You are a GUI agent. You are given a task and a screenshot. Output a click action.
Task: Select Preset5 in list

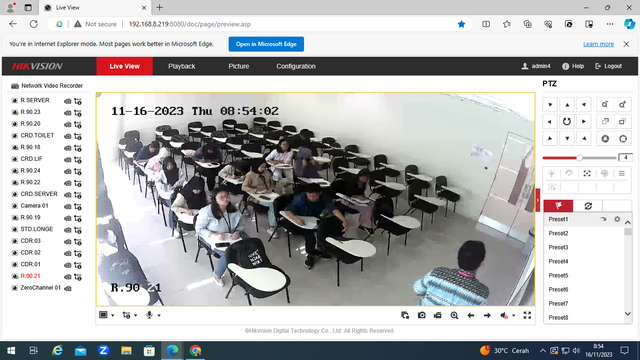(558, 276)
